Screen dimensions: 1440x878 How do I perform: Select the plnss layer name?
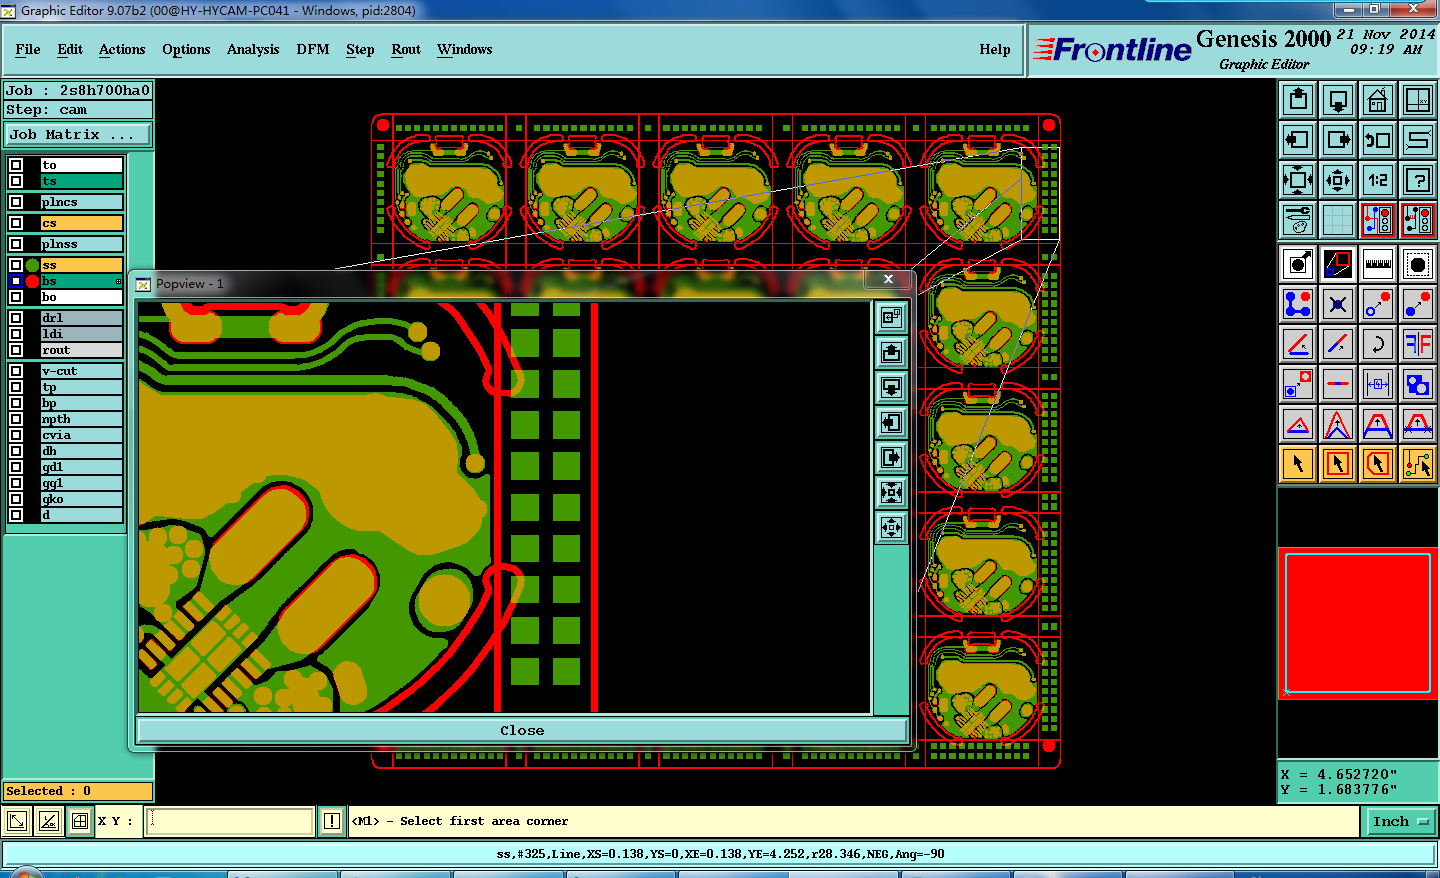(x=81, y=244)
